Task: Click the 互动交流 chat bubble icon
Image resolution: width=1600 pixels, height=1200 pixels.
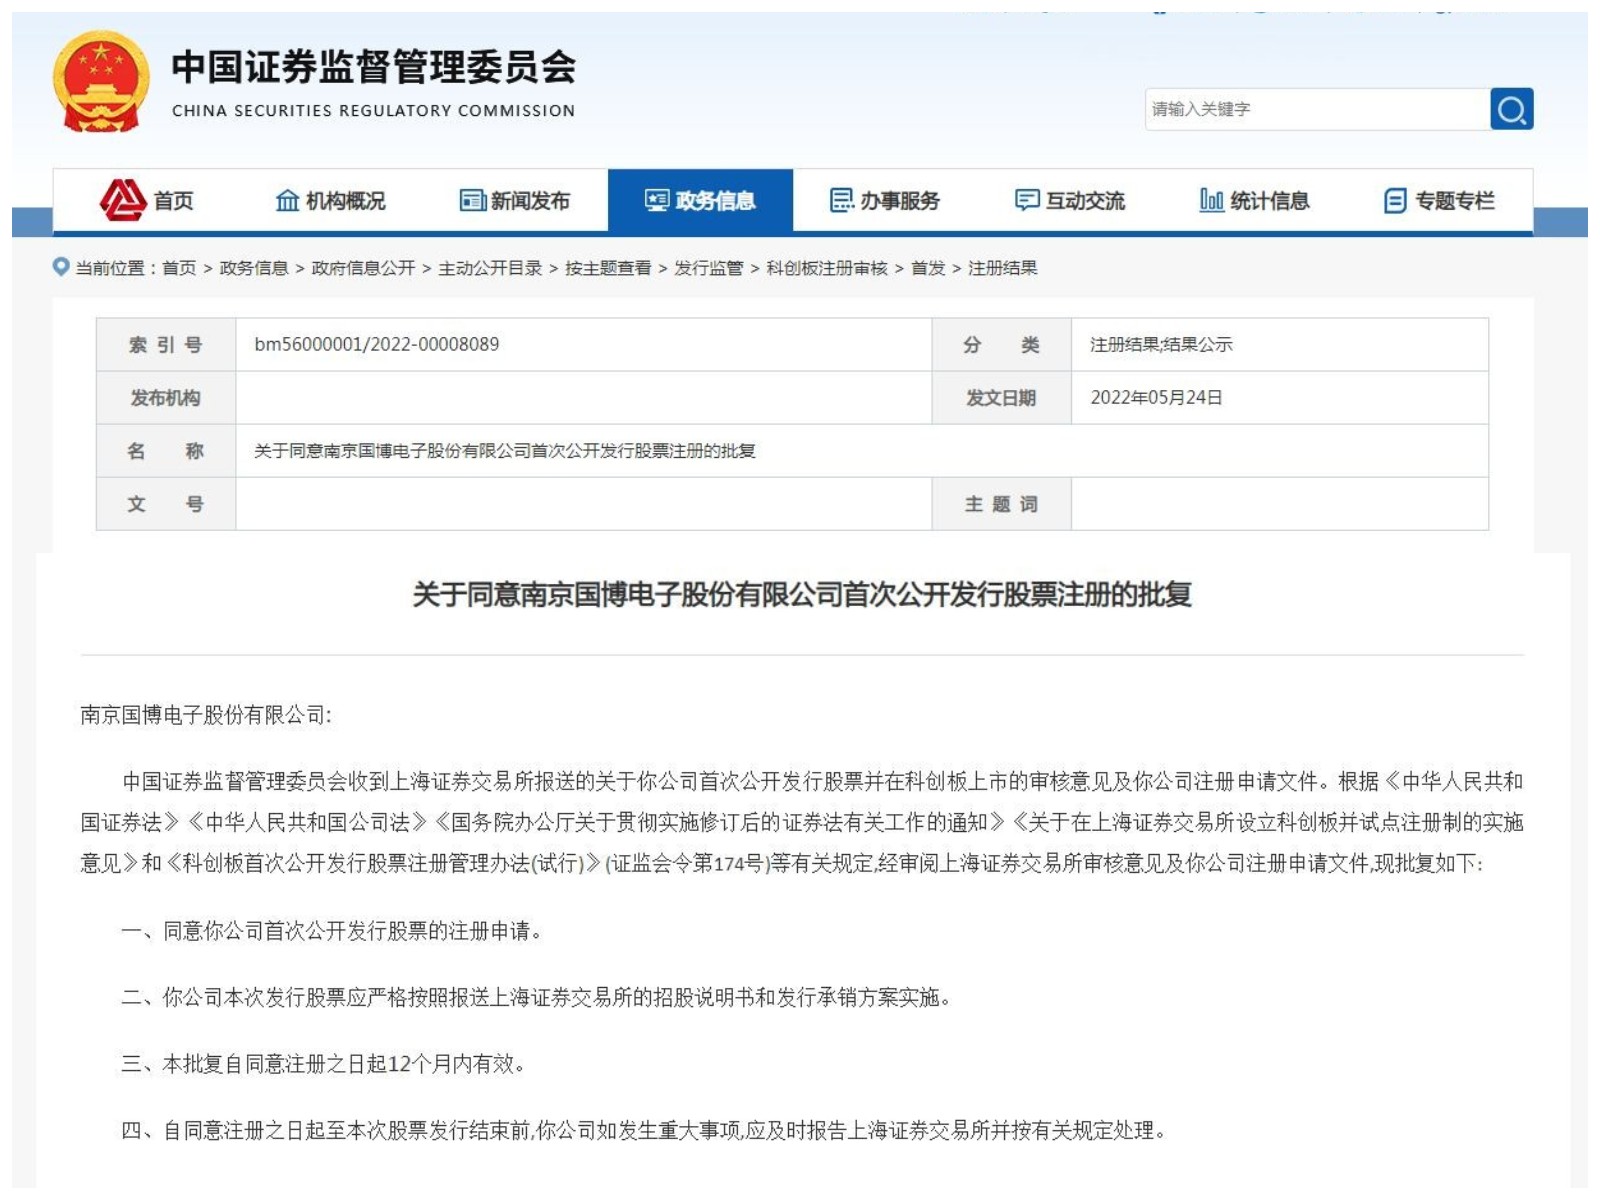Action: [x=1027, y=201]
